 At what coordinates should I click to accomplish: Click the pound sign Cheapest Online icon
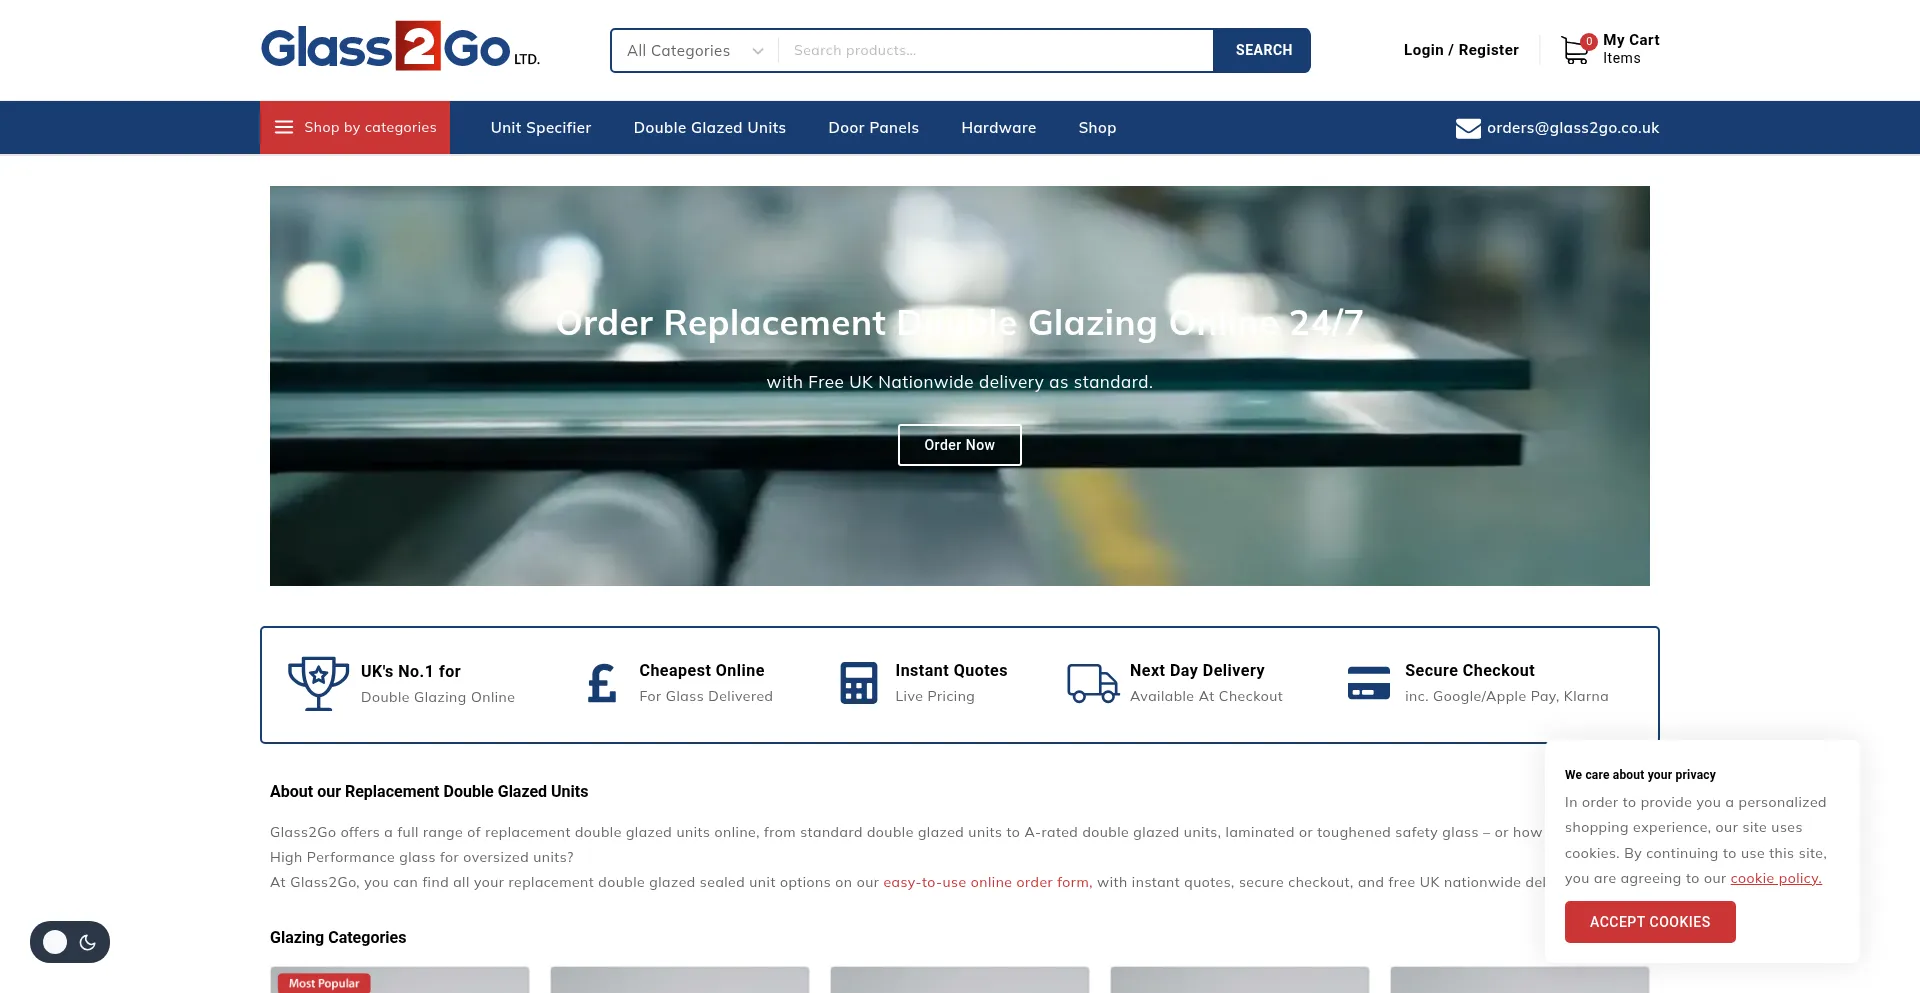(x=601, y=684)
